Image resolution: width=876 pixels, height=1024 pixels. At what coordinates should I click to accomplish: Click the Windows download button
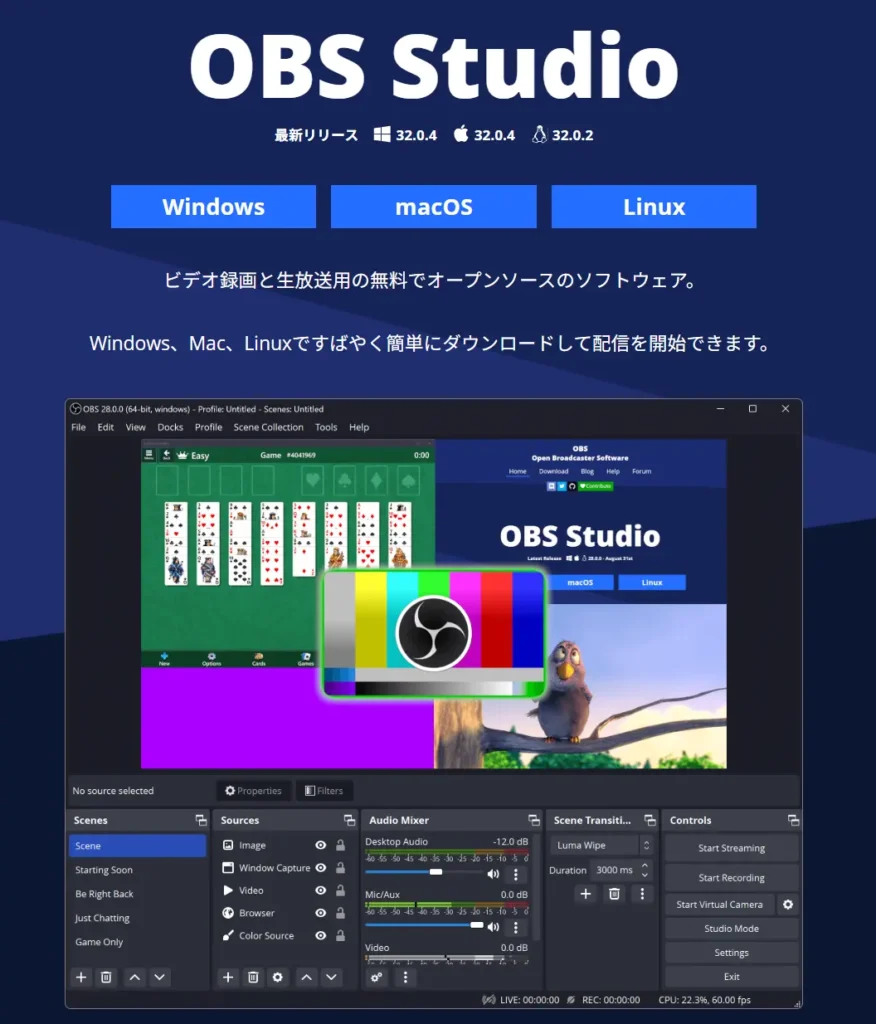coord(213,207)
